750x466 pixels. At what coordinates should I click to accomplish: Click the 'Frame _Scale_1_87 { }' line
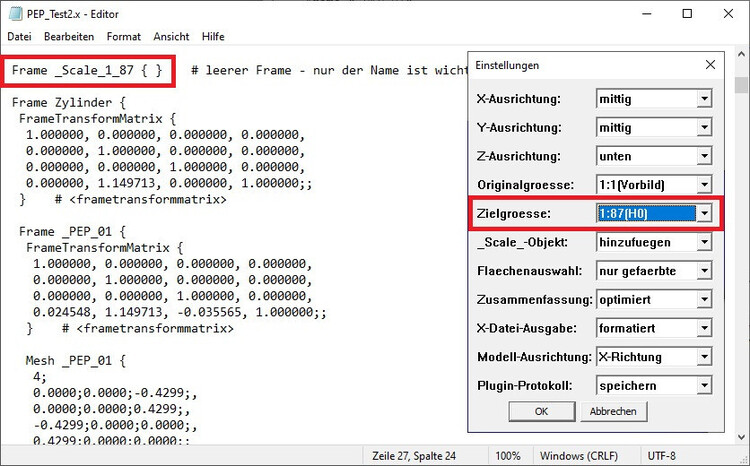(87, 71)
